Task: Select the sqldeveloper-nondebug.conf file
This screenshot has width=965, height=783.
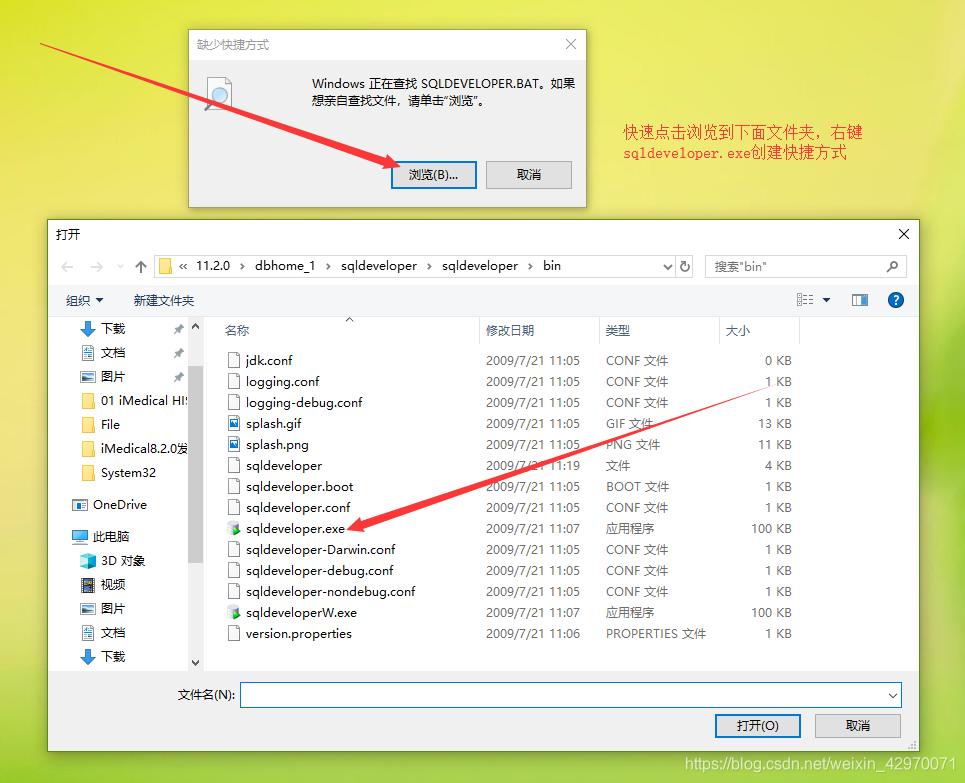Action: (x=330, y=592)
